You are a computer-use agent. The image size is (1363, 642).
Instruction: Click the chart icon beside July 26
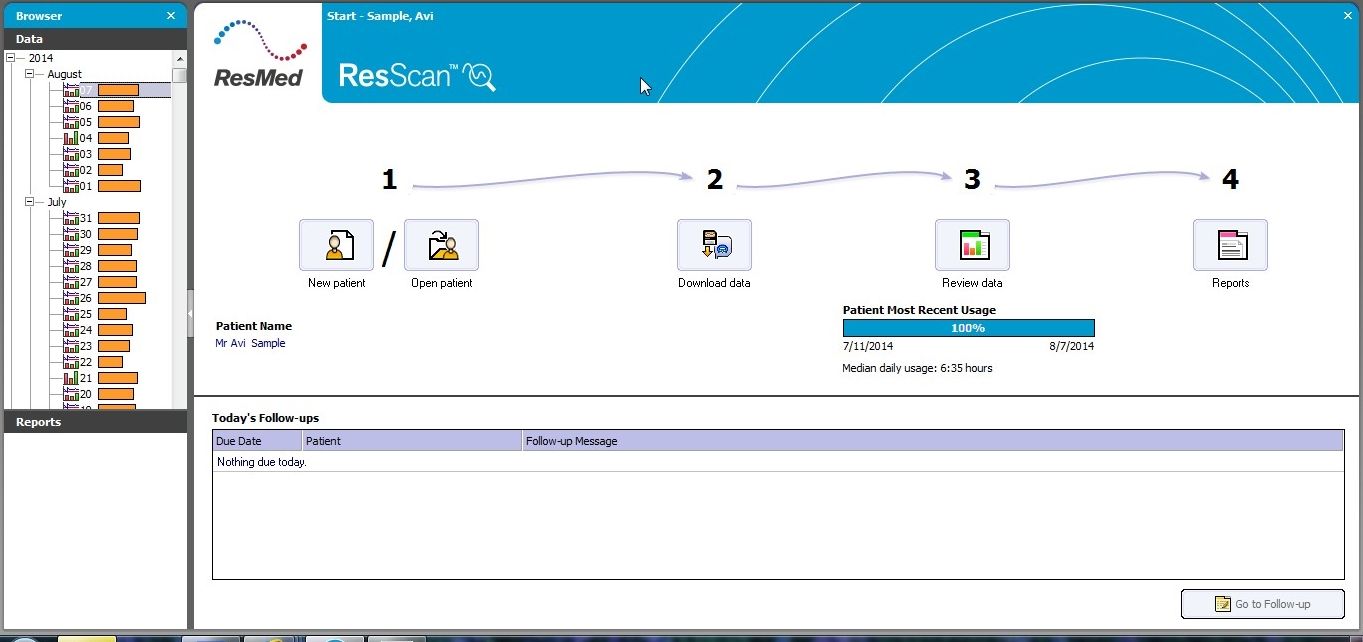[x=71, y=298]
